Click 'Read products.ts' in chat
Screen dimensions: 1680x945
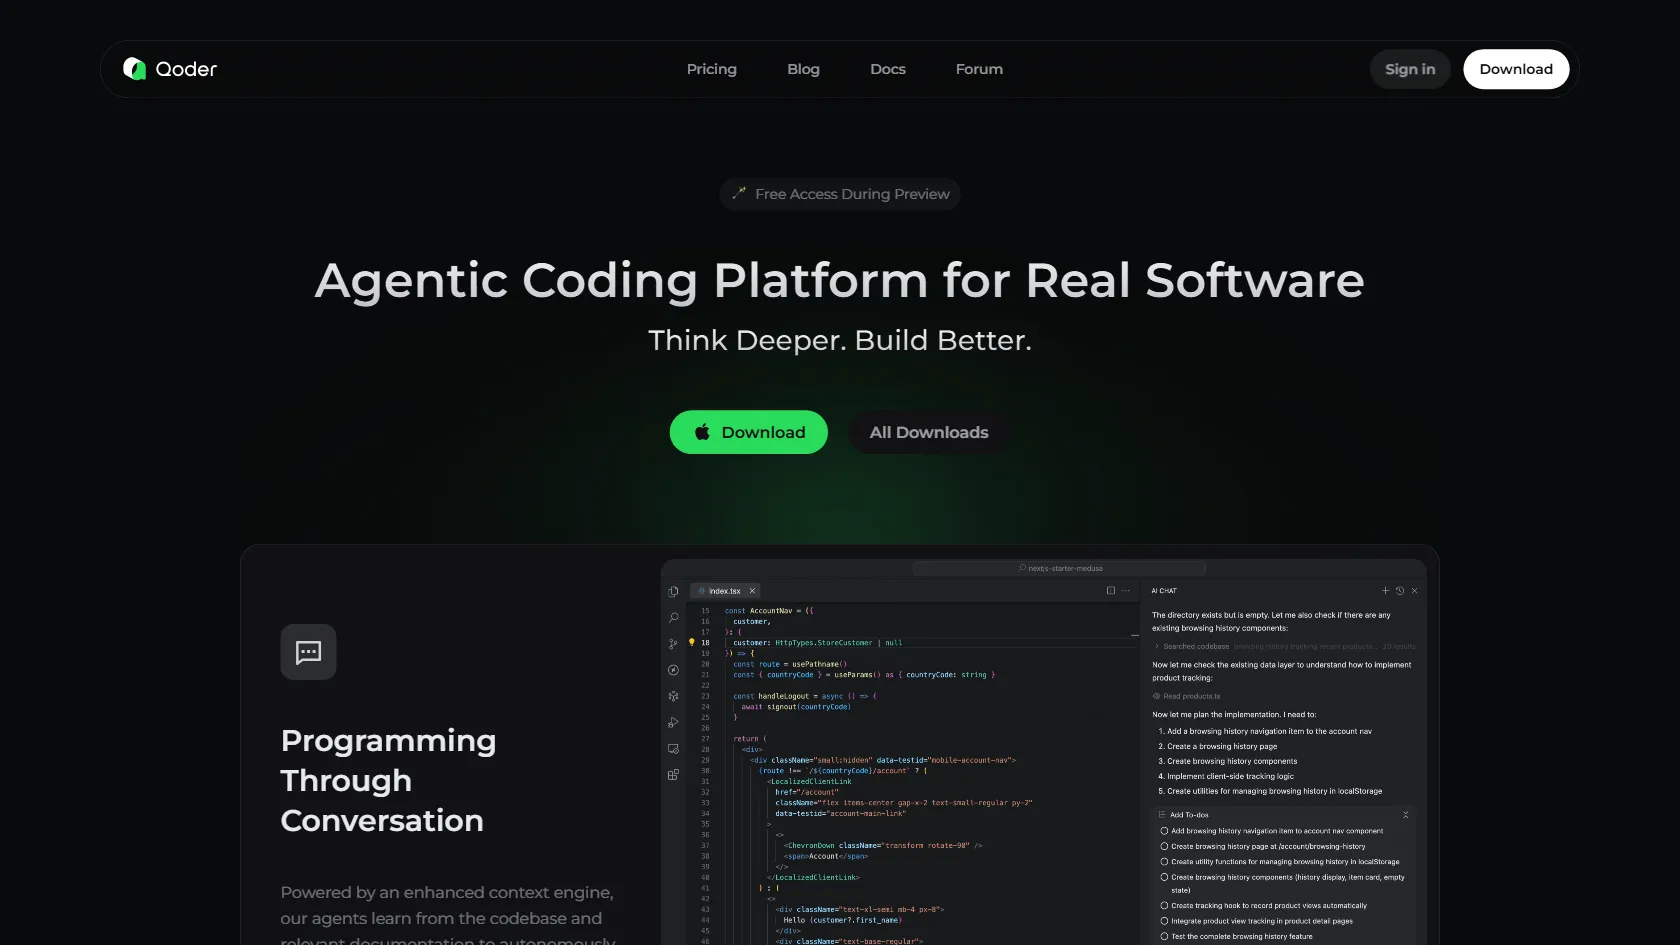click(1192, 696)
